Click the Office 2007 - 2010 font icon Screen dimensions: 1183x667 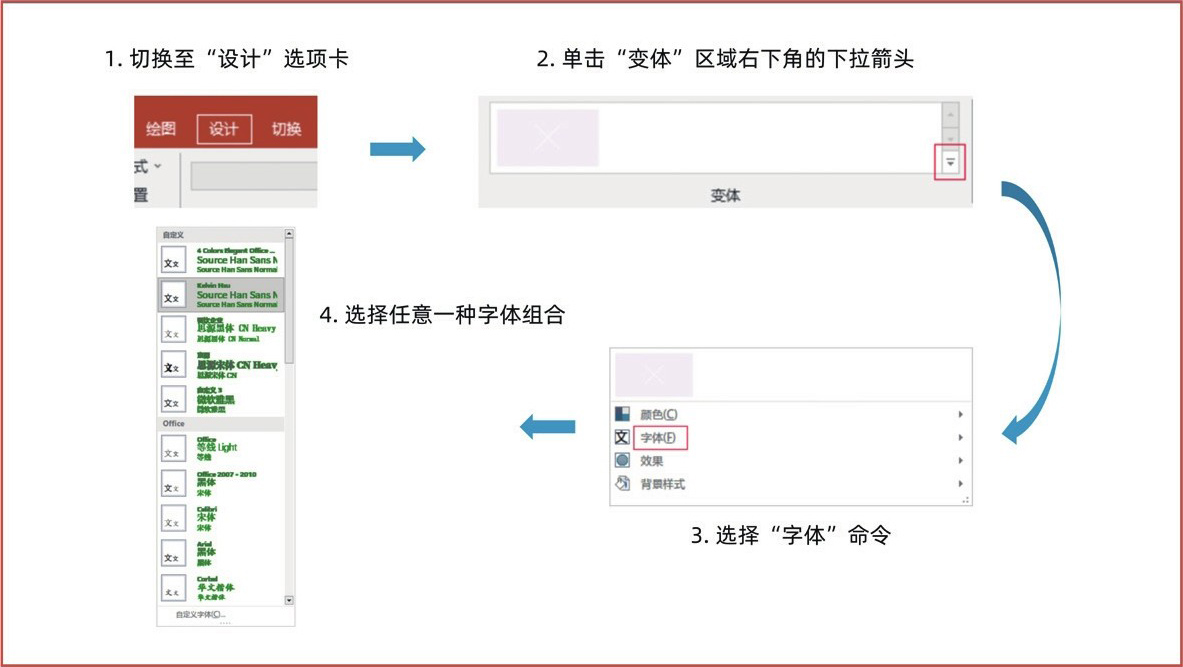pyautogui.click(x=173, y=484)
